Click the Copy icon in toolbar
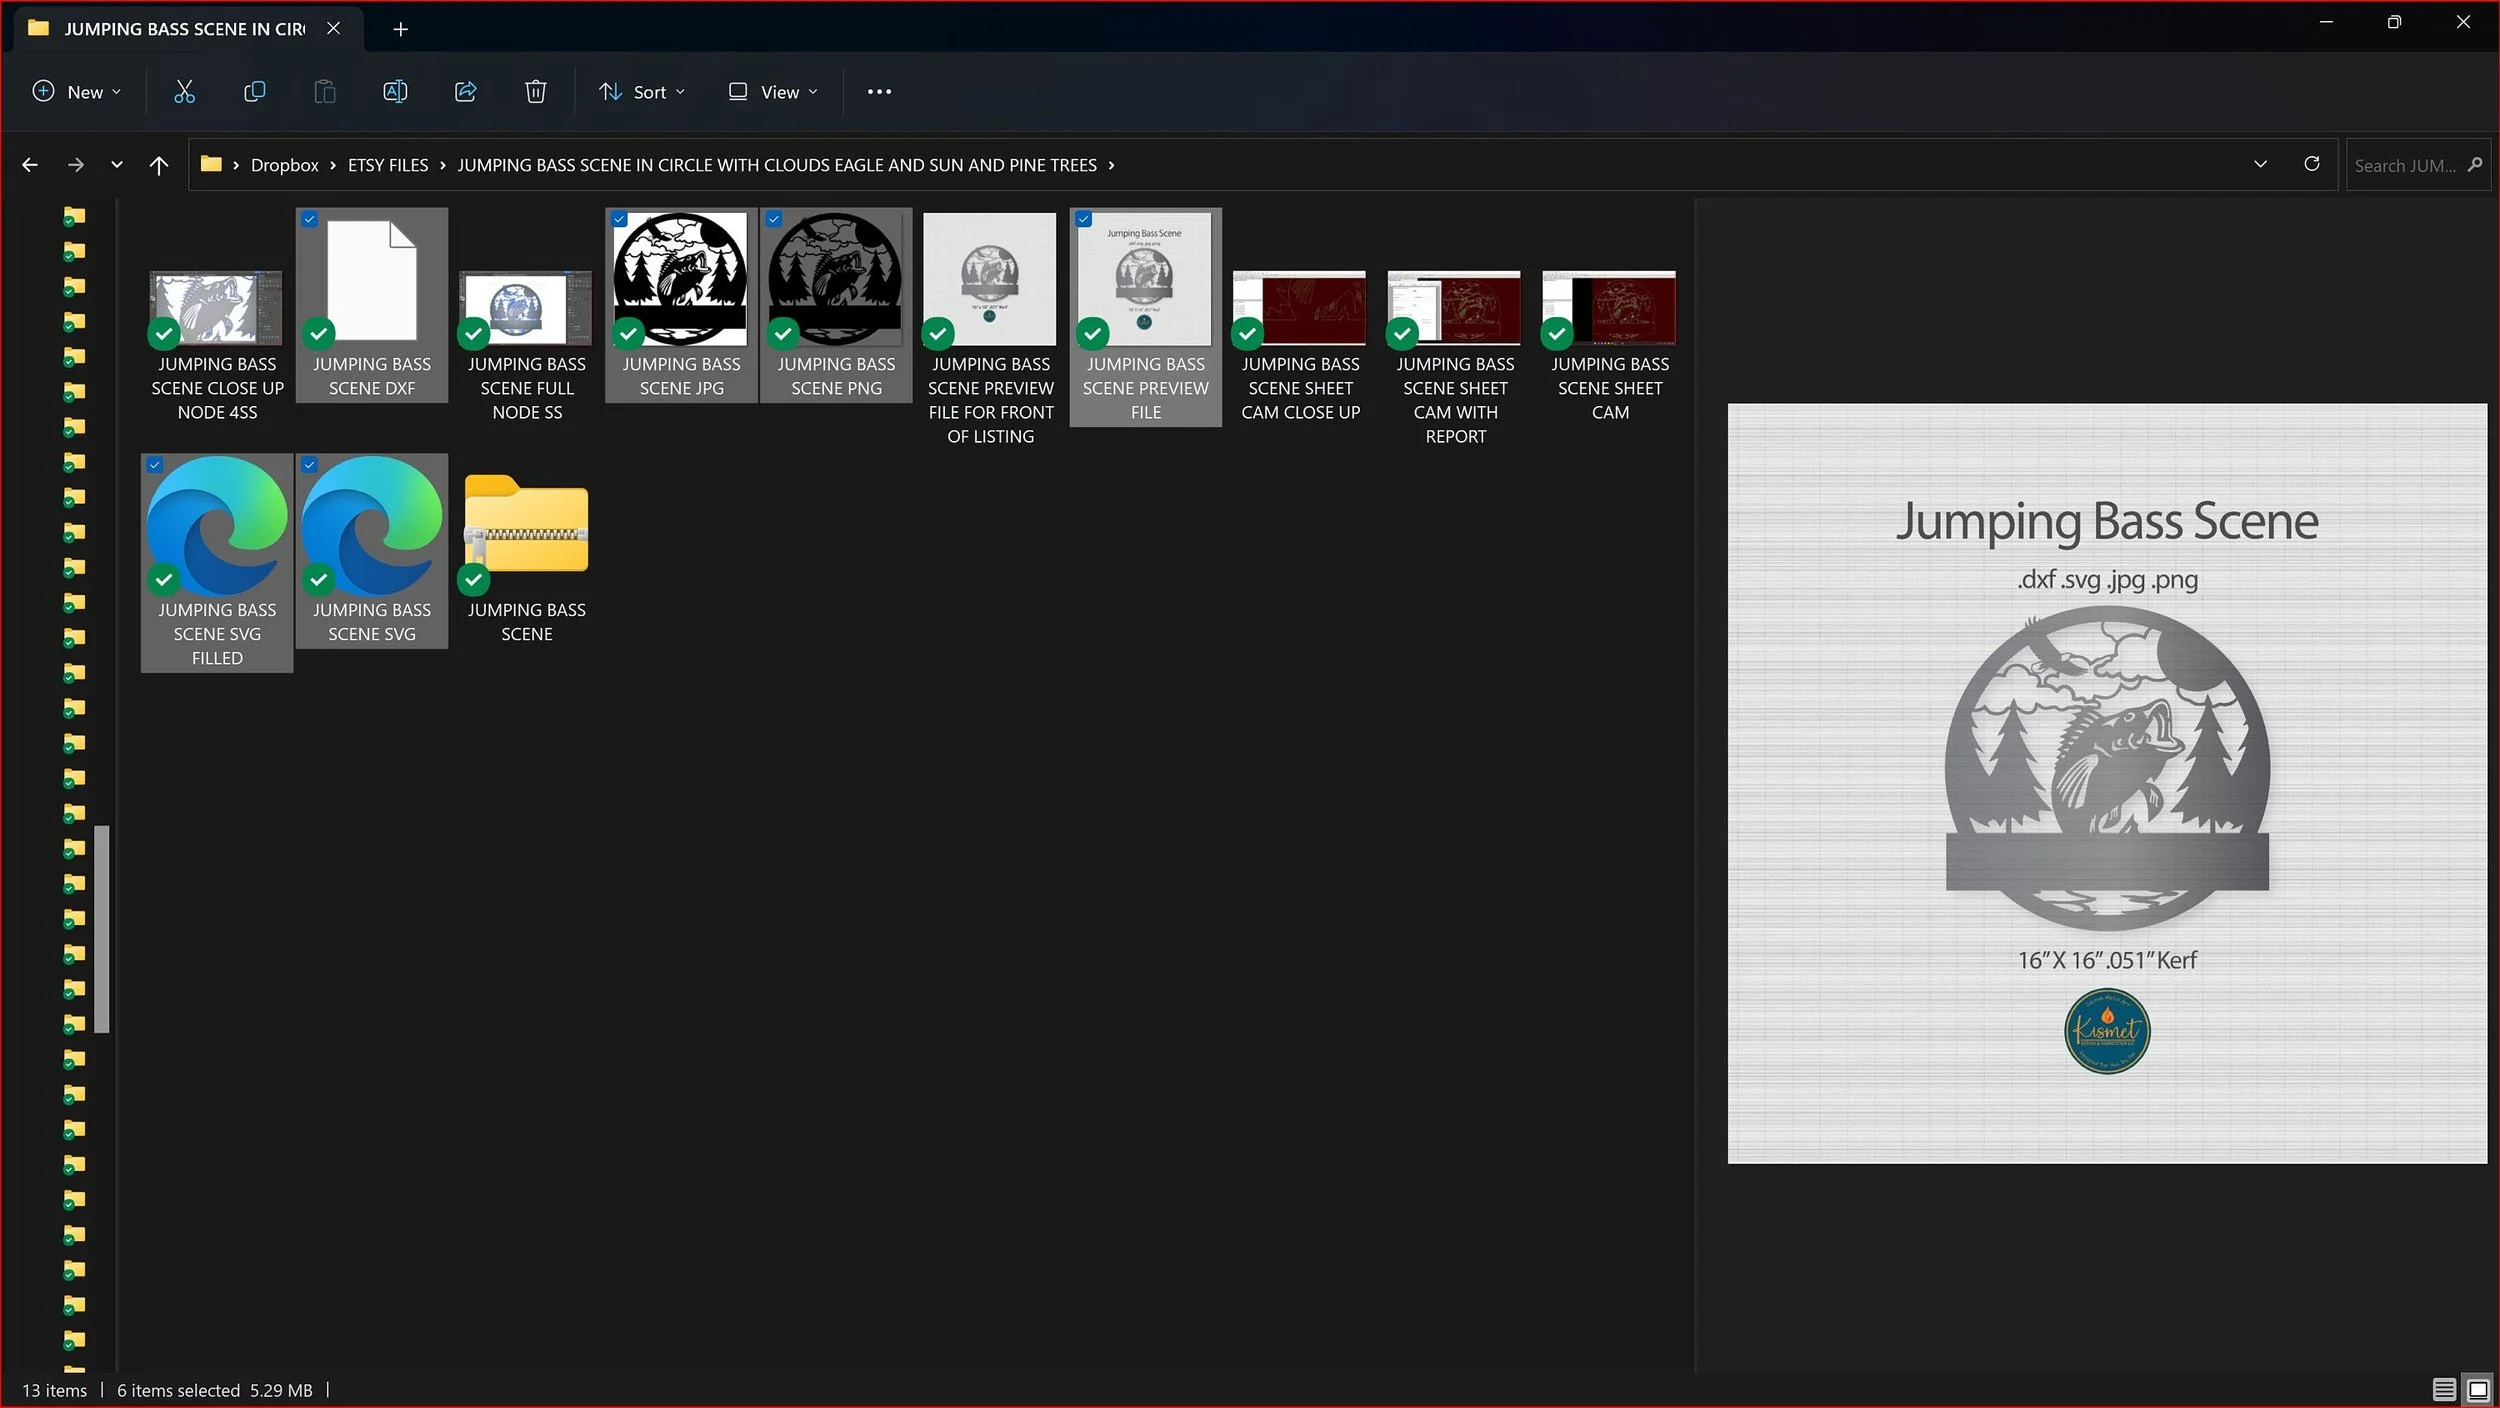This screenshot has width=2500, height=1408. [254, 92]
